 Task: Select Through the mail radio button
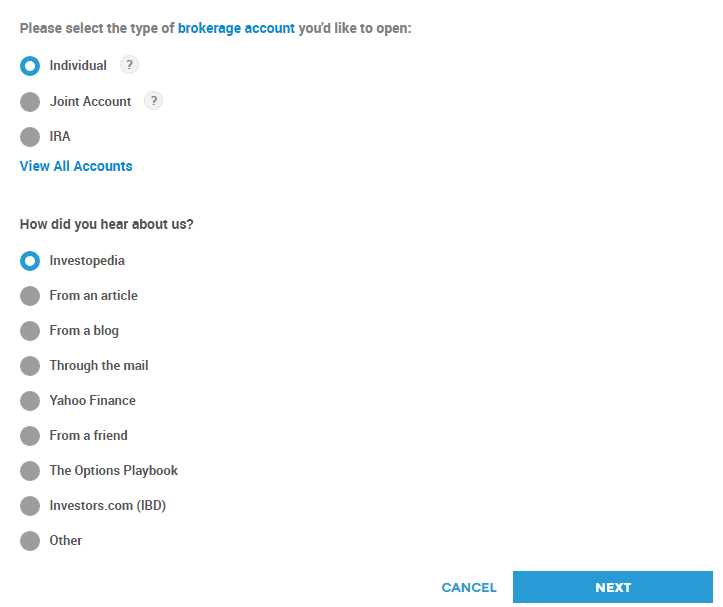pos(30,366)
